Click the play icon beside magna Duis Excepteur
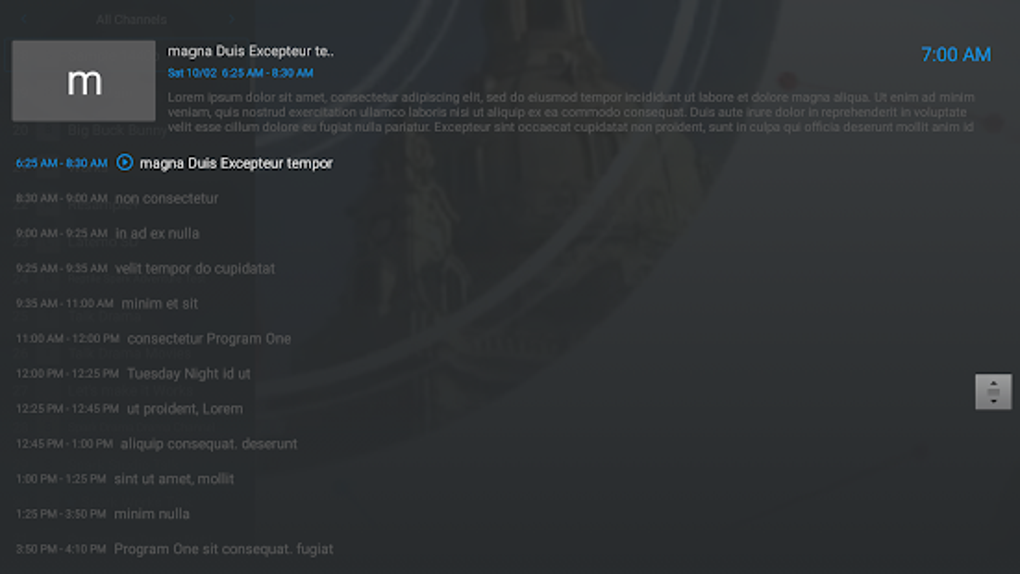The image size is (1020, 574). tap(124, 162)
